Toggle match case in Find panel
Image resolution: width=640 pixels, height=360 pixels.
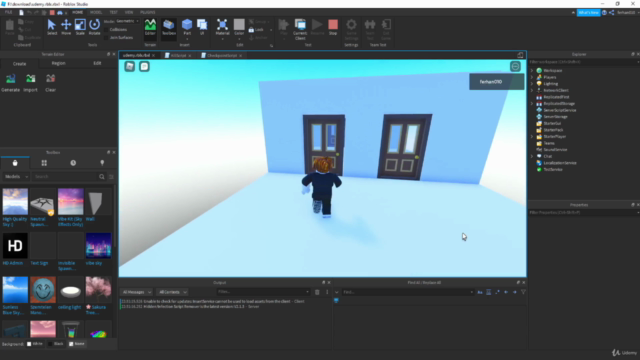pos(480,292)
